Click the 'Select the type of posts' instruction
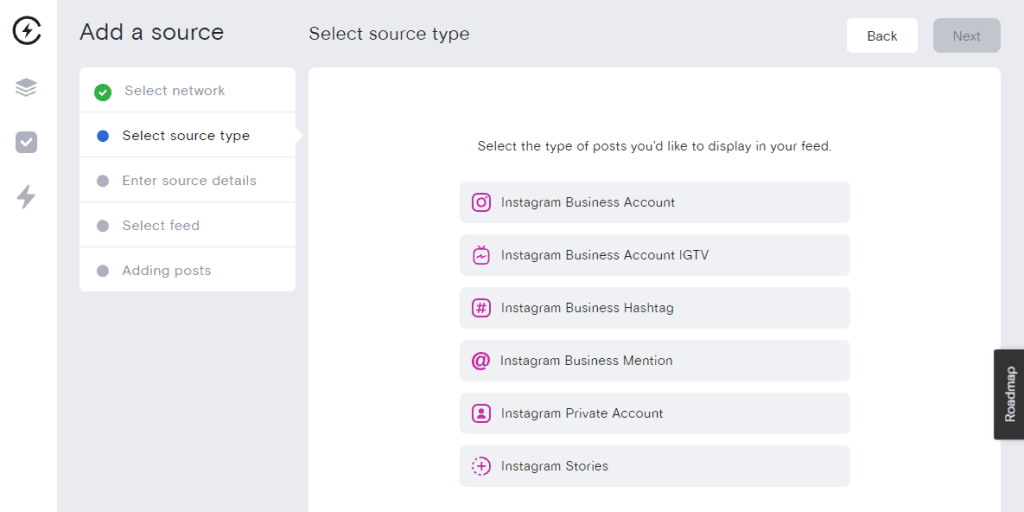 [x=654, y=146]
